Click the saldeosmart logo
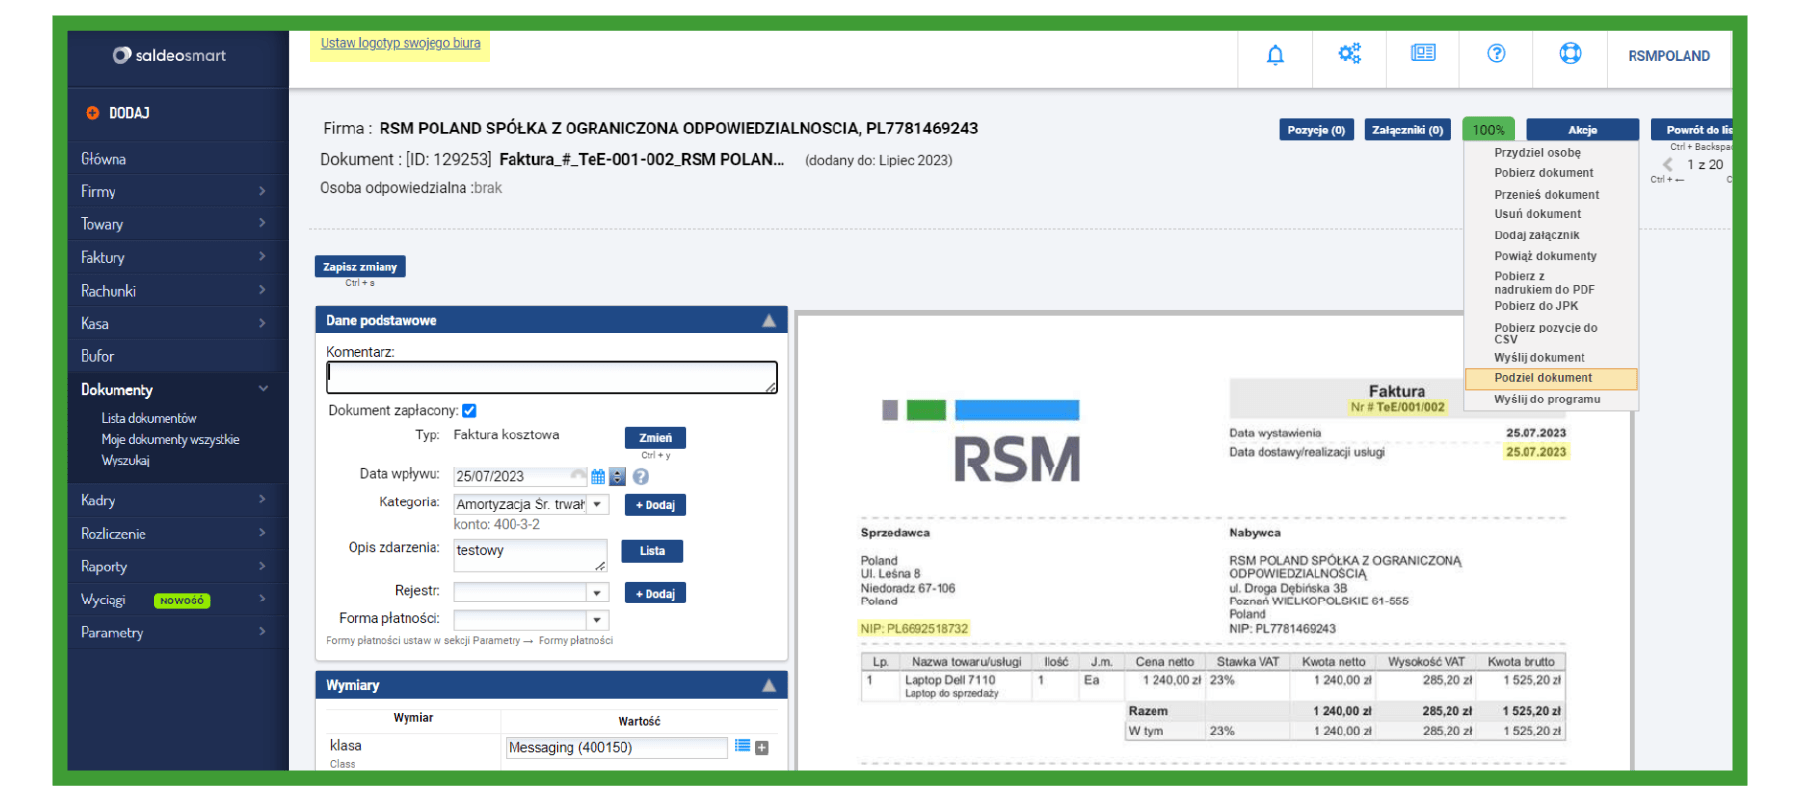 [169, 55]
